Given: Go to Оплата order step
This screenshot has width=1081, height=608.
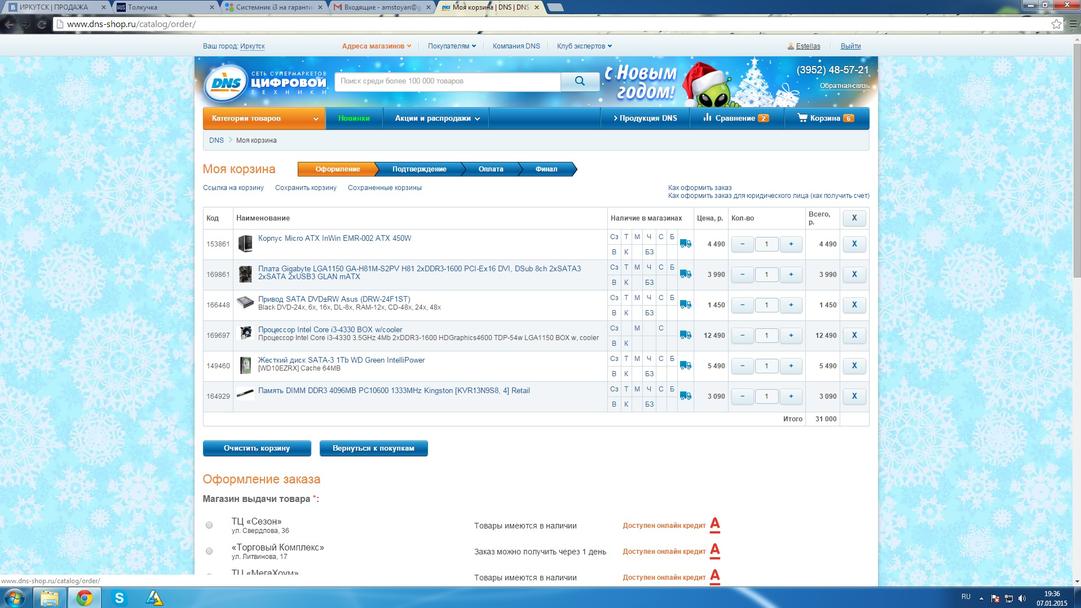Looking at the screenshot, I should click(x=491, y=169).
